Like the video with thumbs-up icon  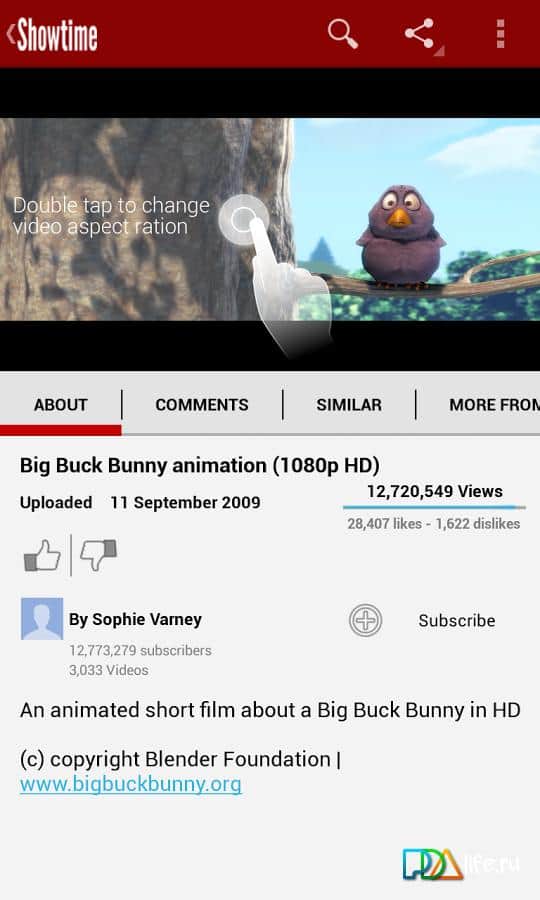tap(42, 555)
